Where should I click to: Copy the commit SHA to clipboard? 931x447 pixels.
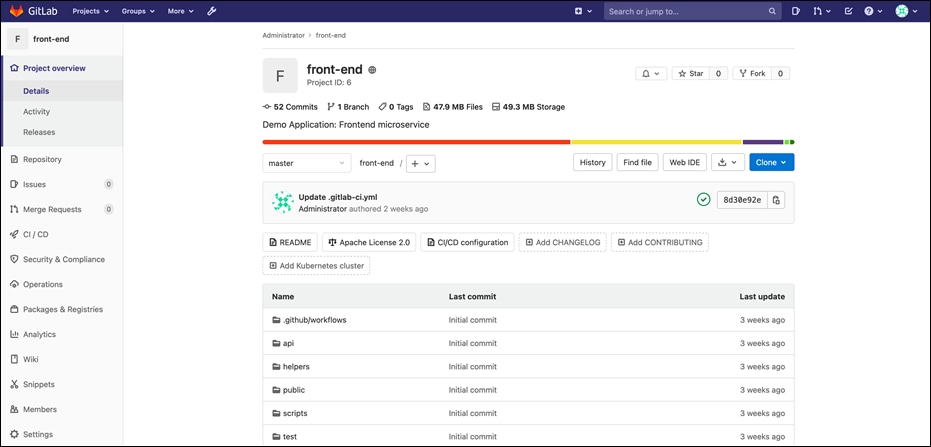(x=777, y=200)
